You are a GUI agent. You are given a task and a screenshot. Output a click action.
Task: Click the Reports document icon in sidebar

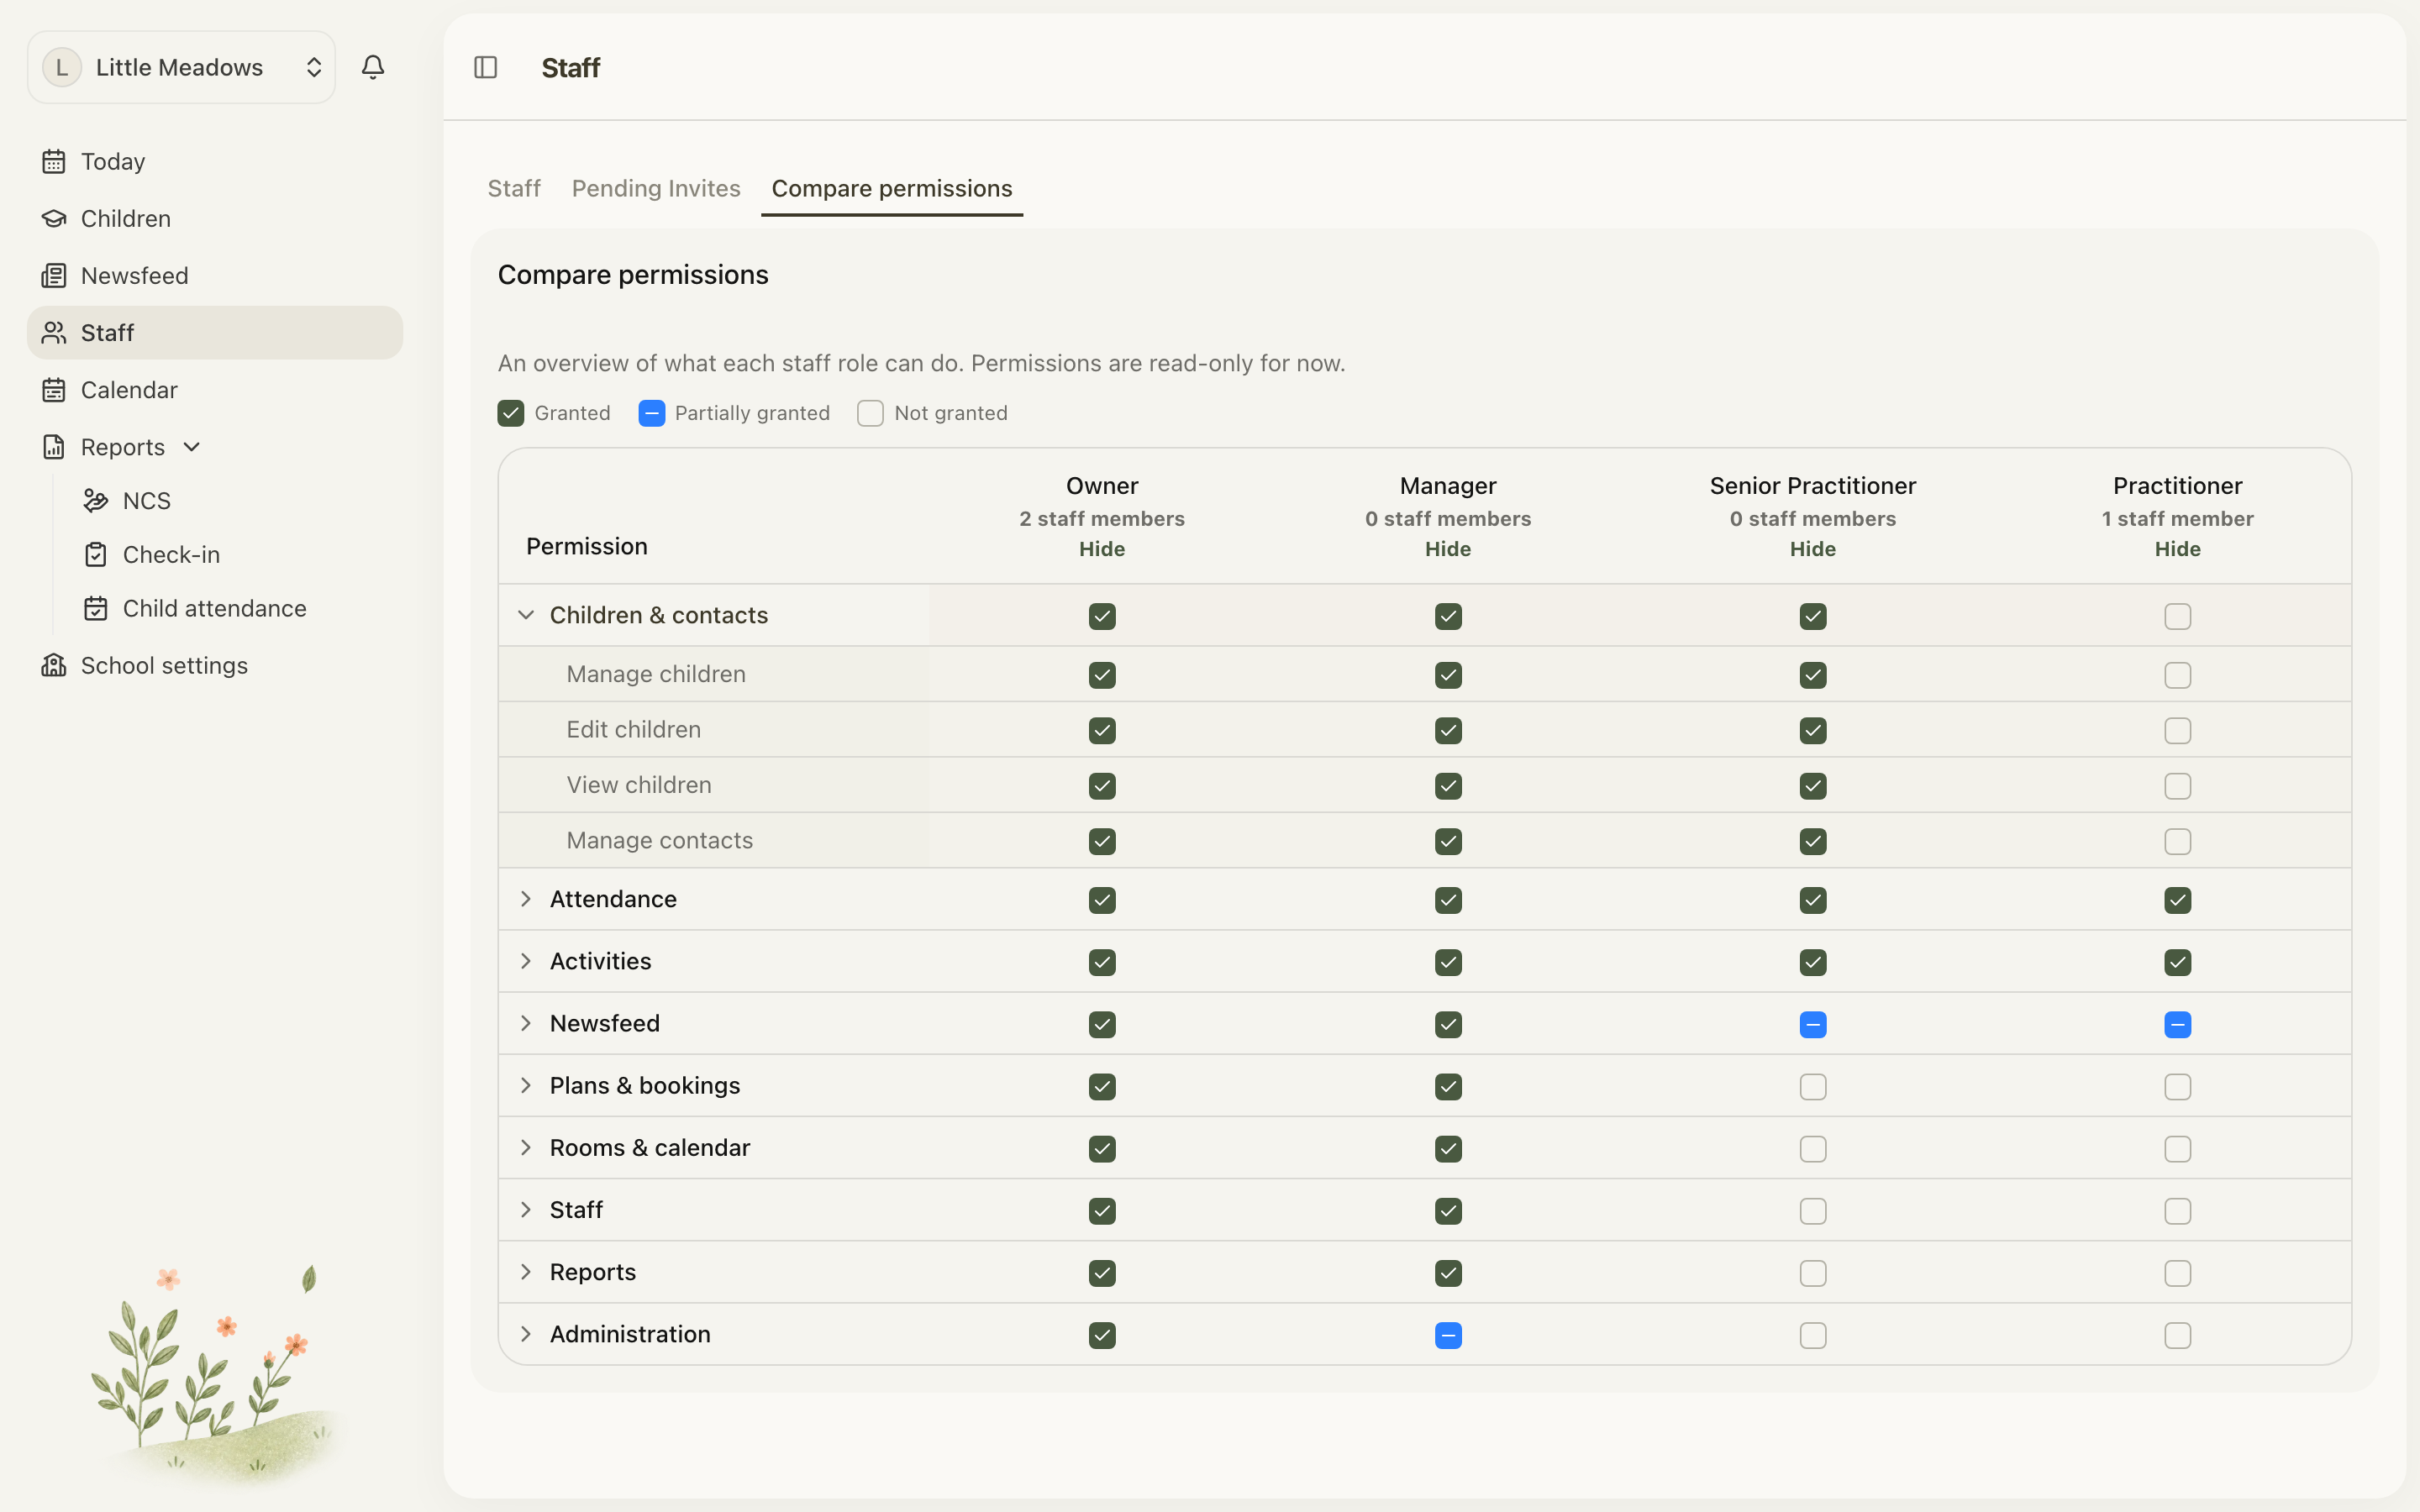coord(54,446)
